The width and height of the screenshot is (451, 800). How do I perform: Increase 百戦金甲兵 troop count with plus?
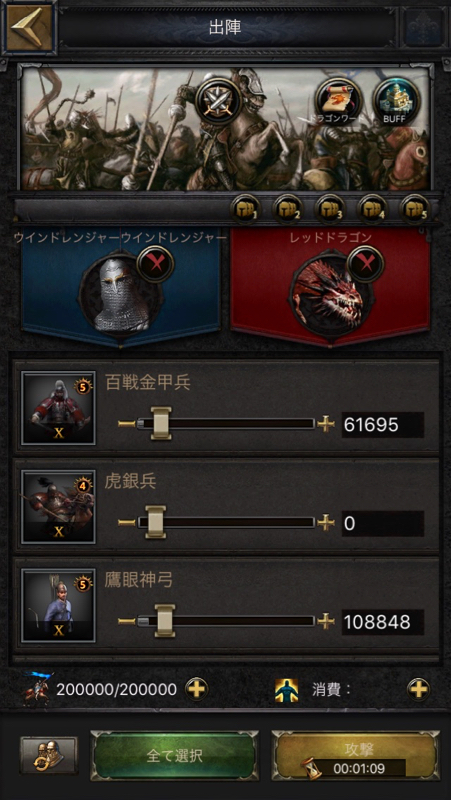[325, 423]
